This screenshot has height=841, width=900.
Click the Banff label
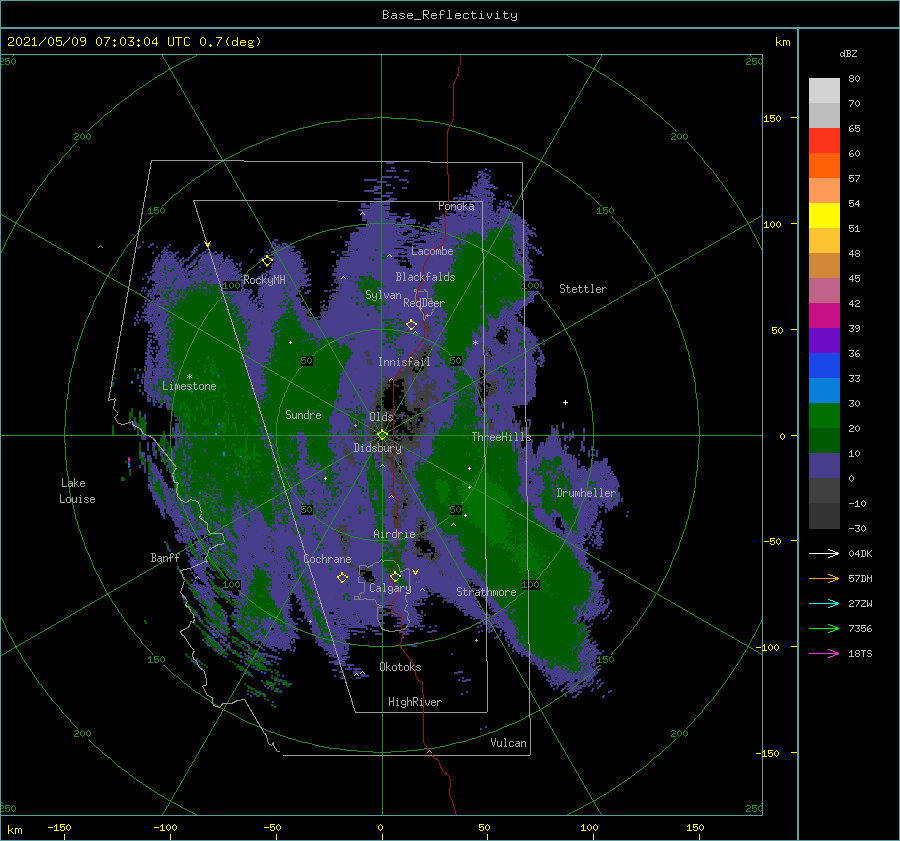(165, 557)
